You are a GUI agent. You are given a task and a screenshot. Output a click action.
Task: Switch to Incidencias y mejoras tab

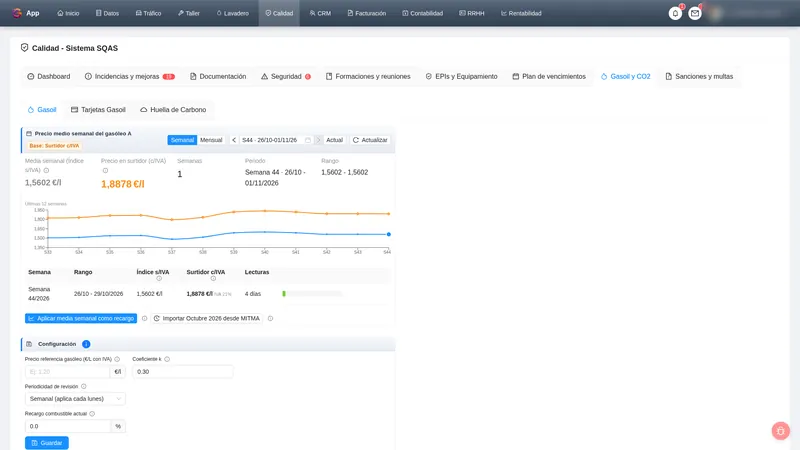click(130, 77)
